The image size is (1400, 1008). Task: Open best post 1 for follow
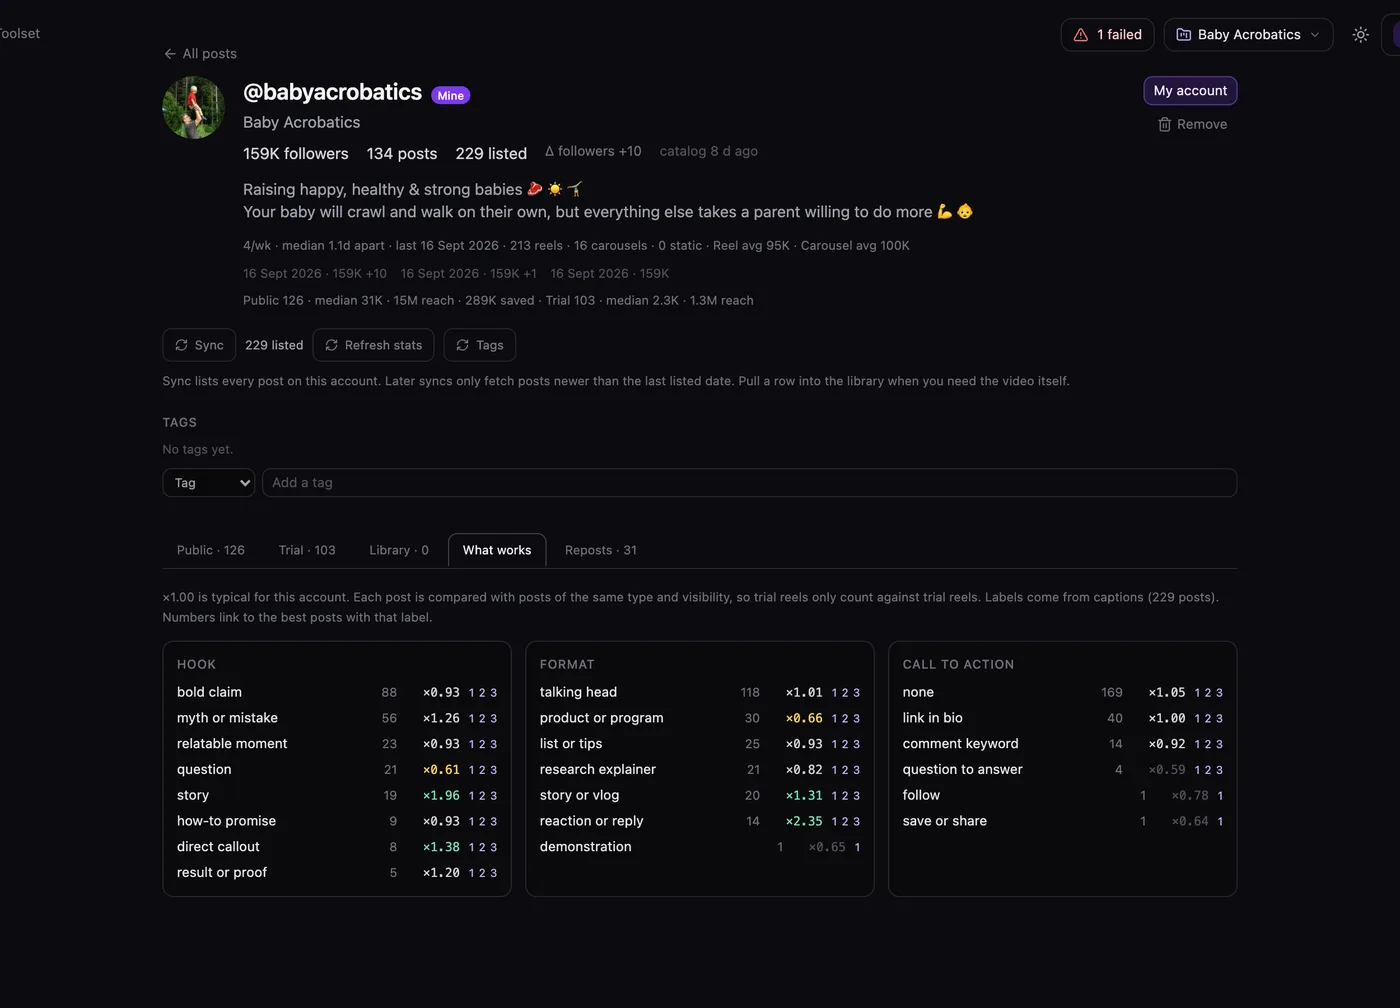[x=1220, y=796]
